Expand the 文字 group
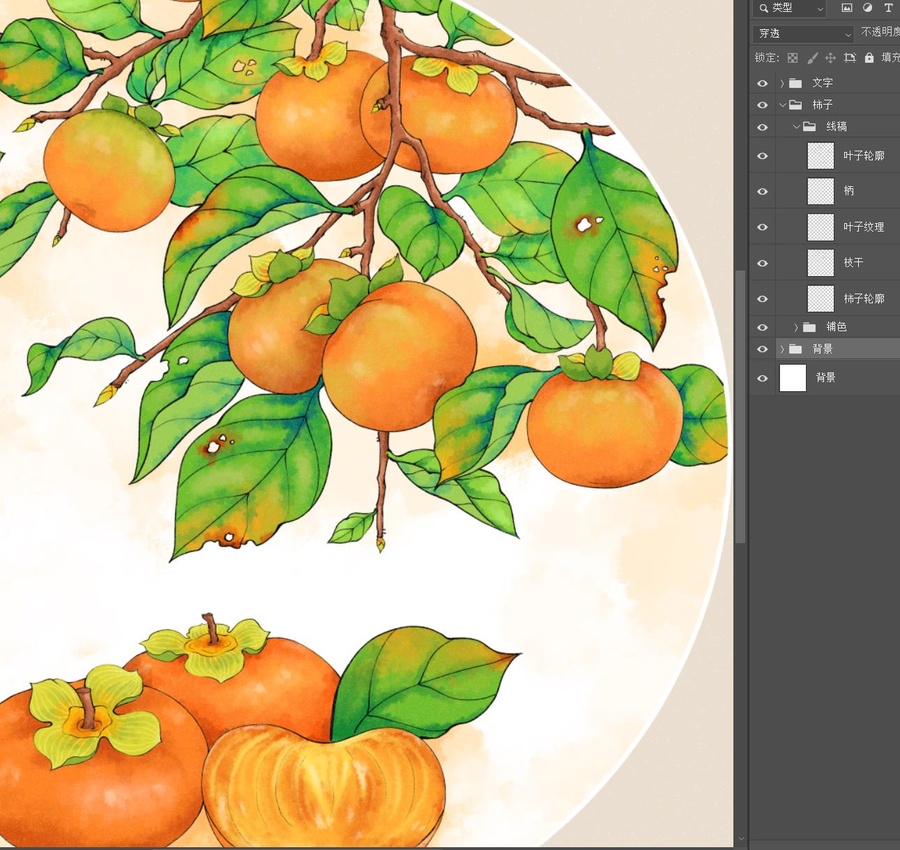The image size is (900, 850). (x=782, y=83)
